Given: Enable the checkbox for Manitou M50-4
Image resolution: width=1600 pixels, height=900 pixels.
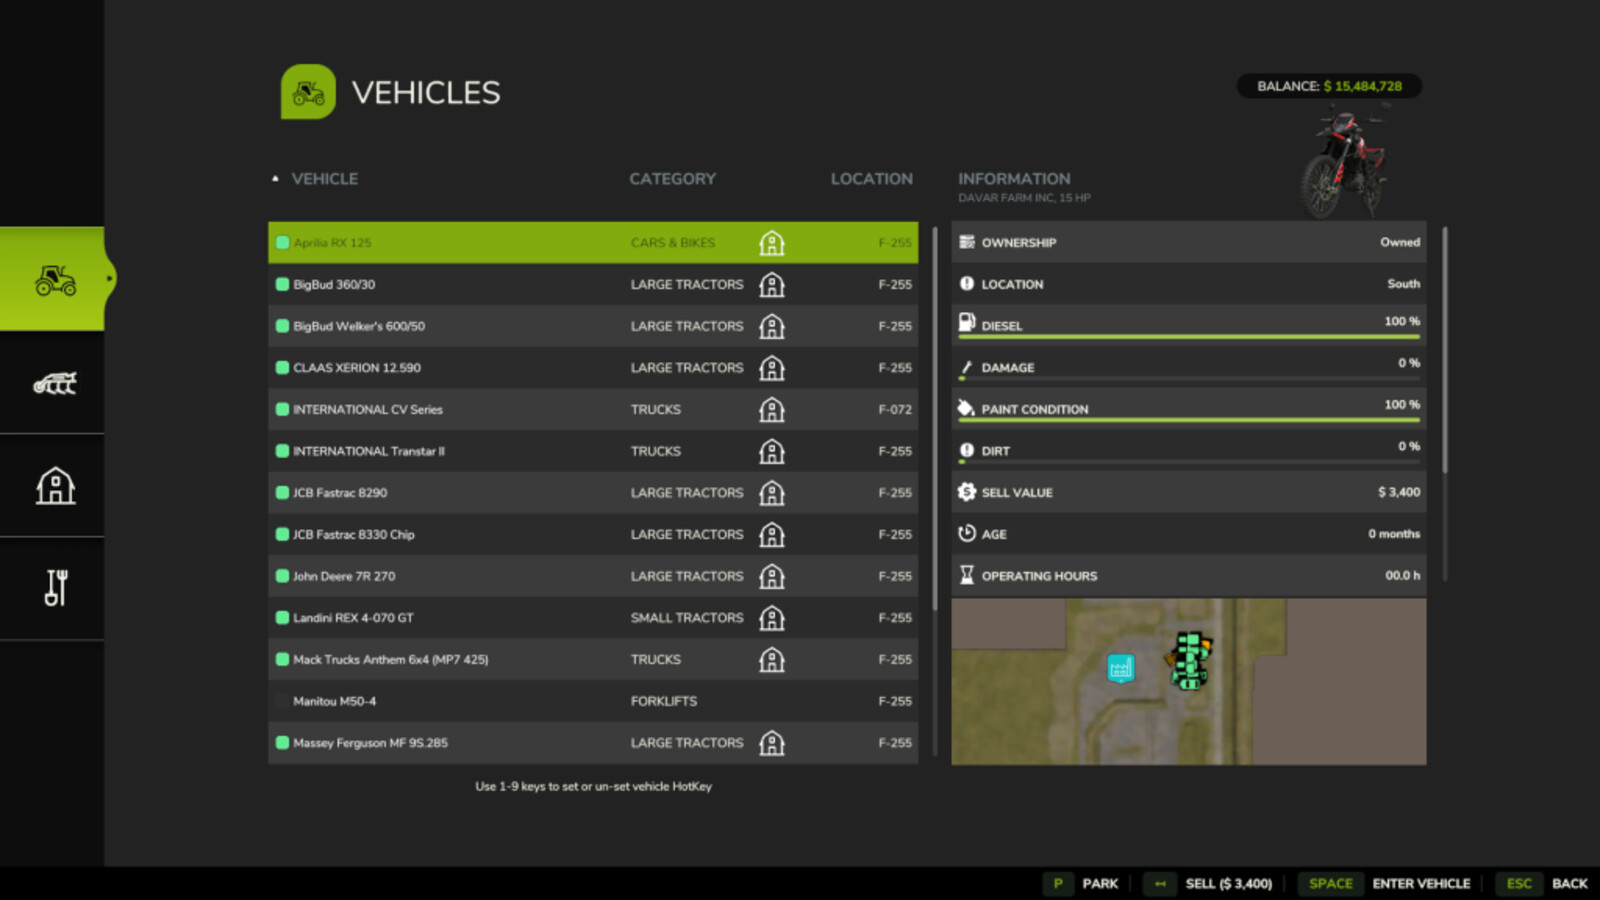Looking at the screenshot, I should point(282,701).
